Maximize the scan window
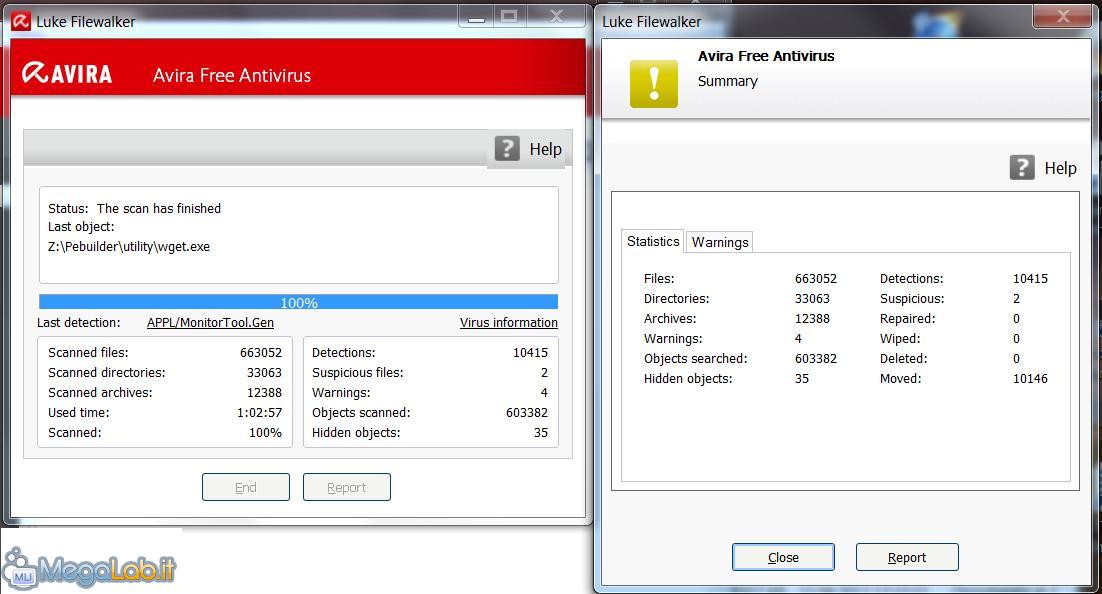This screenshot has height=594, width=1102. 510,16
